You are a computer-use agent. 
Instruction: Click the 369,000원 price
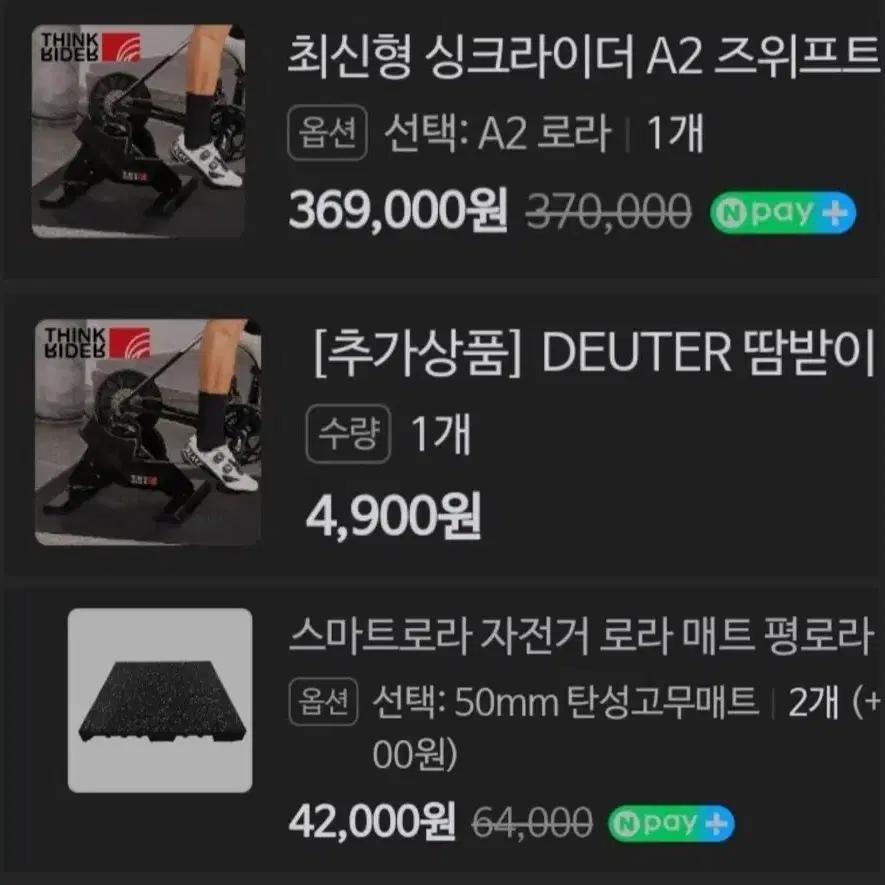[398, 210]
